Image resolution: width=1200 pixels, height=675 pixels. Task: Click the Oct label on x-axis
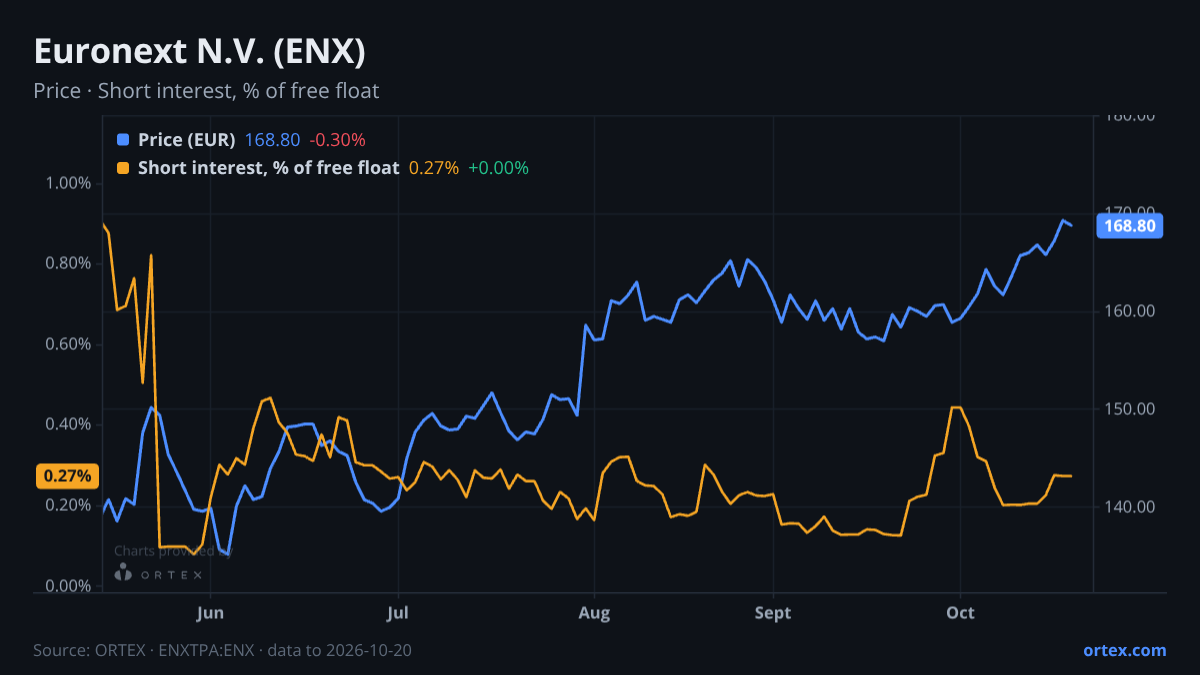click(x=960, y=612)
